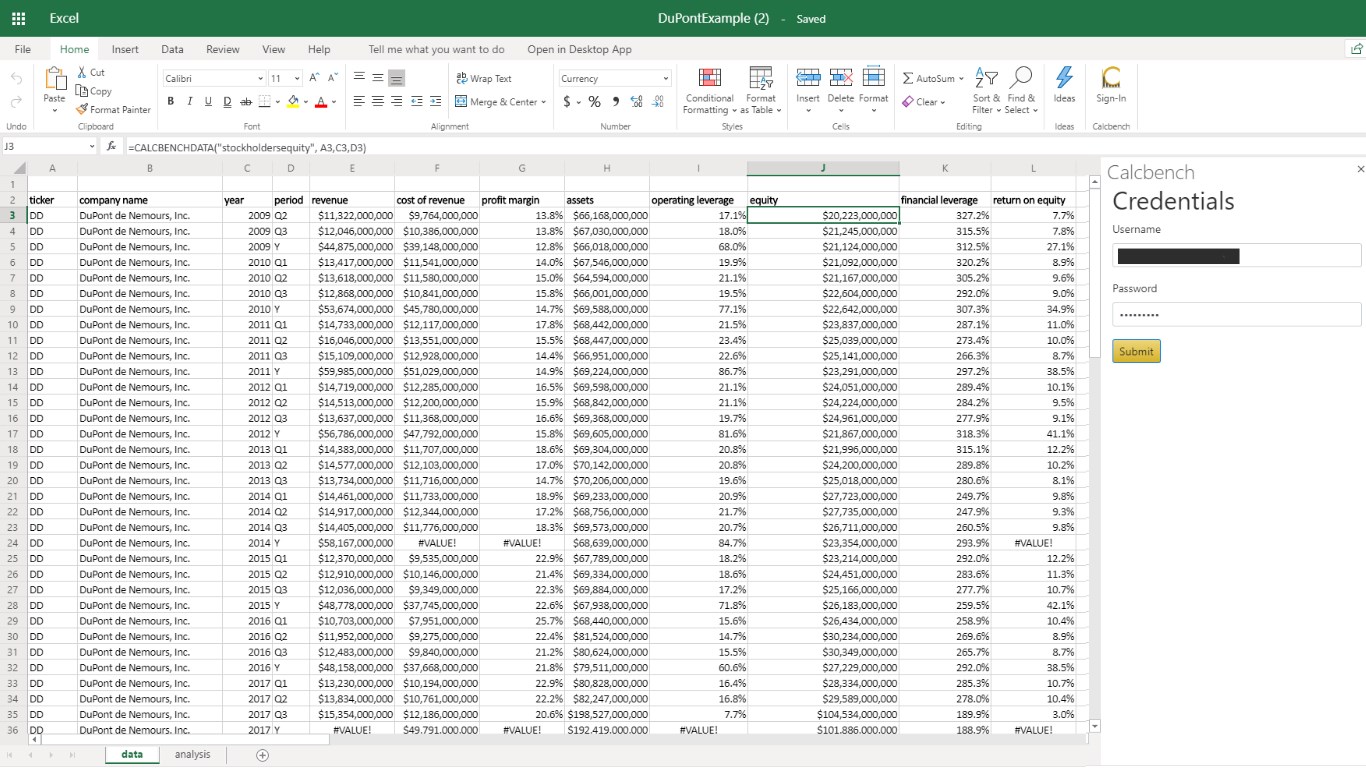Open the analysis sheet tab
The height and width of the screenshot is (768, 1366).
(192, 755)
